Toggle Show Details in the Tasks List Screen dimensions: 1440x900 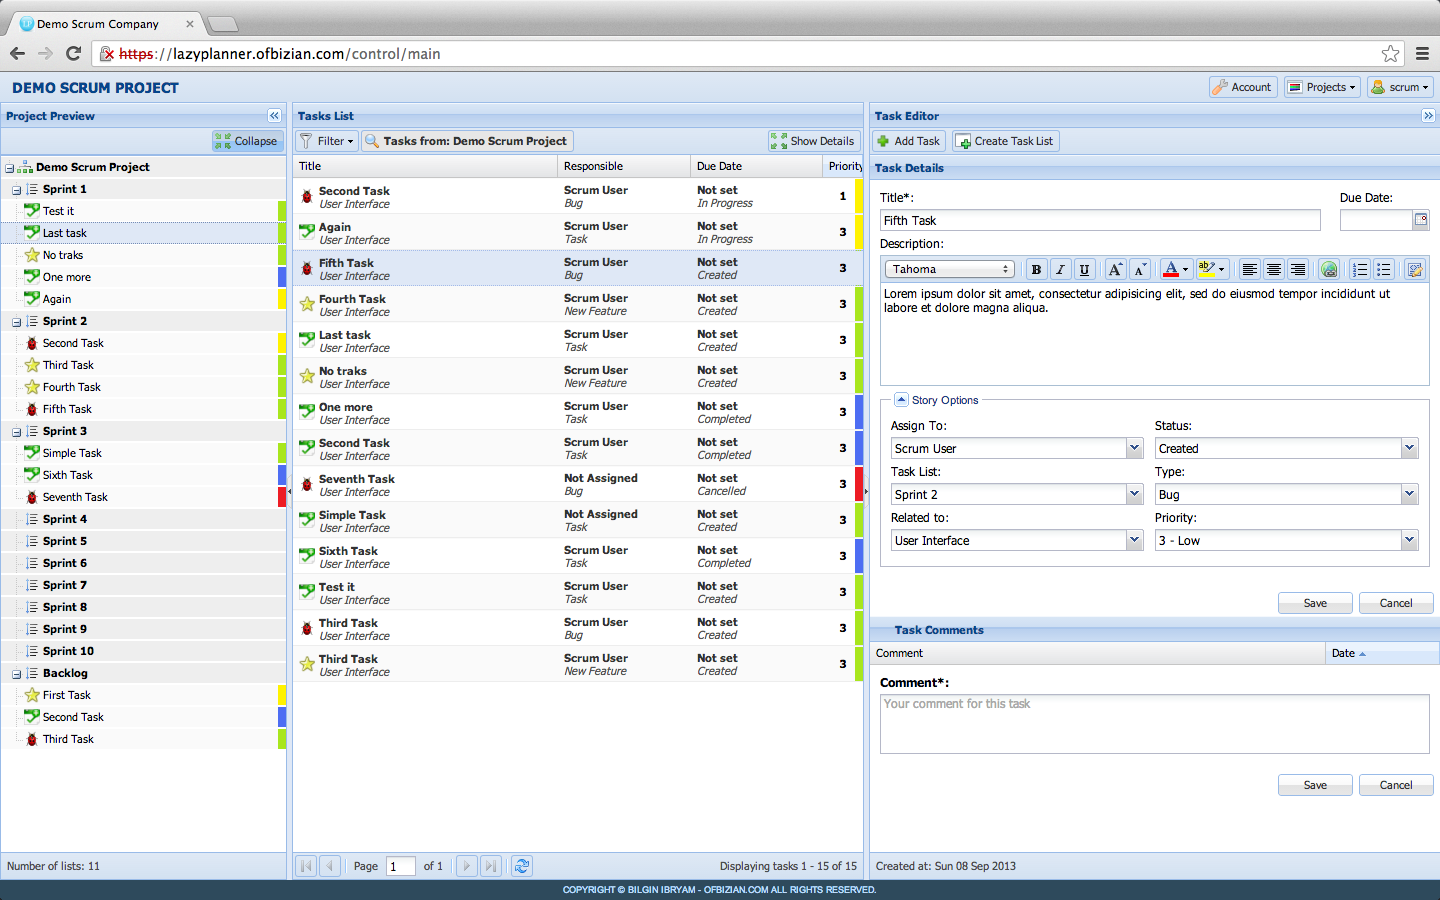click(813, 140)
